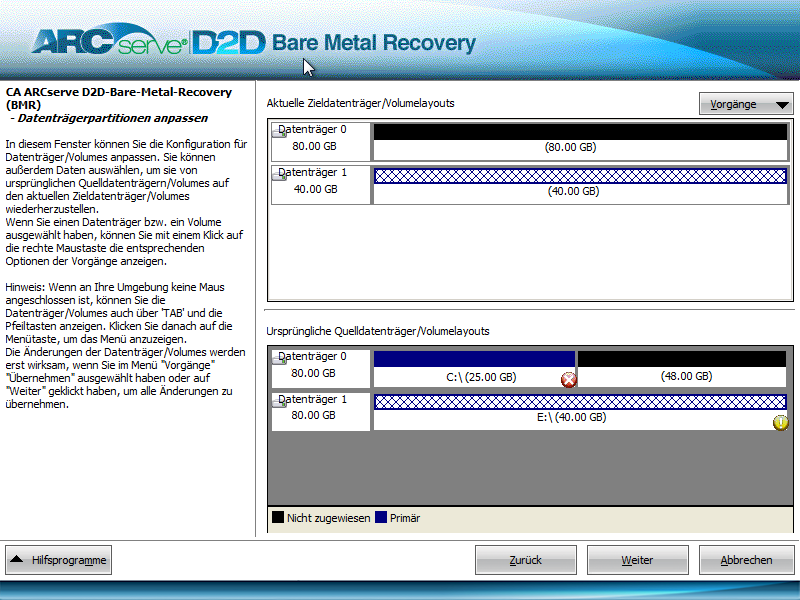Screen dimensions: 800x600
Task: Select target Datenträger 0 disk icon
Action: click(x=279, y=133)
